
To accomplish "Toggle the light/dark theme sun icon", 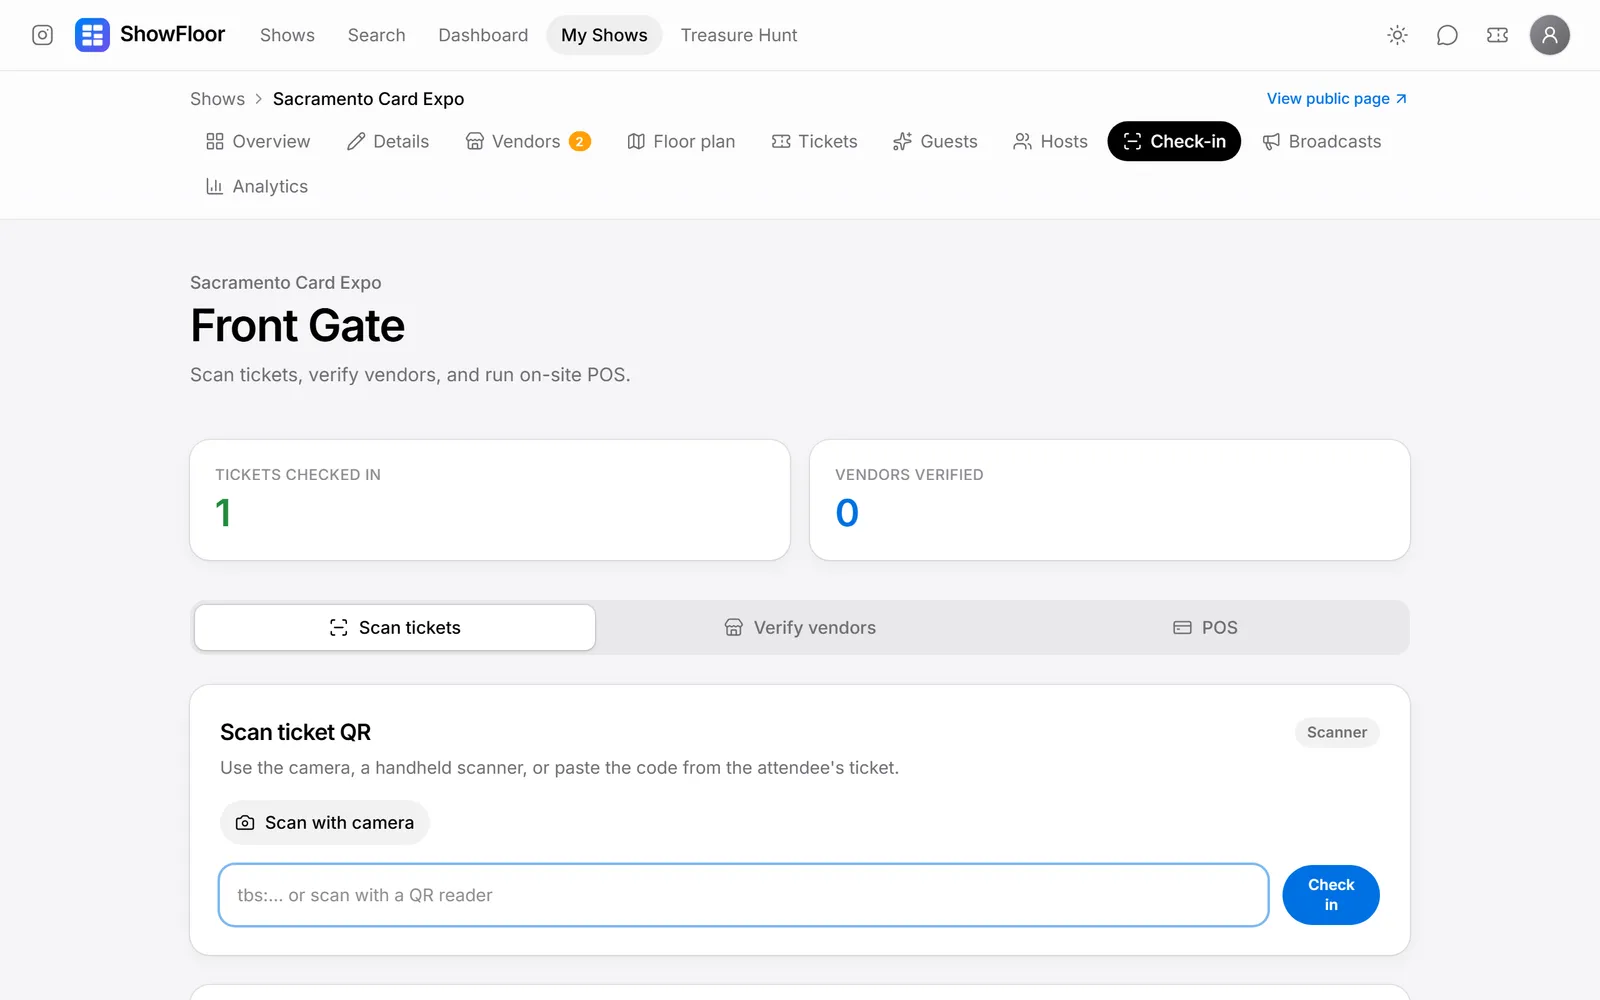I will 1397,35.
